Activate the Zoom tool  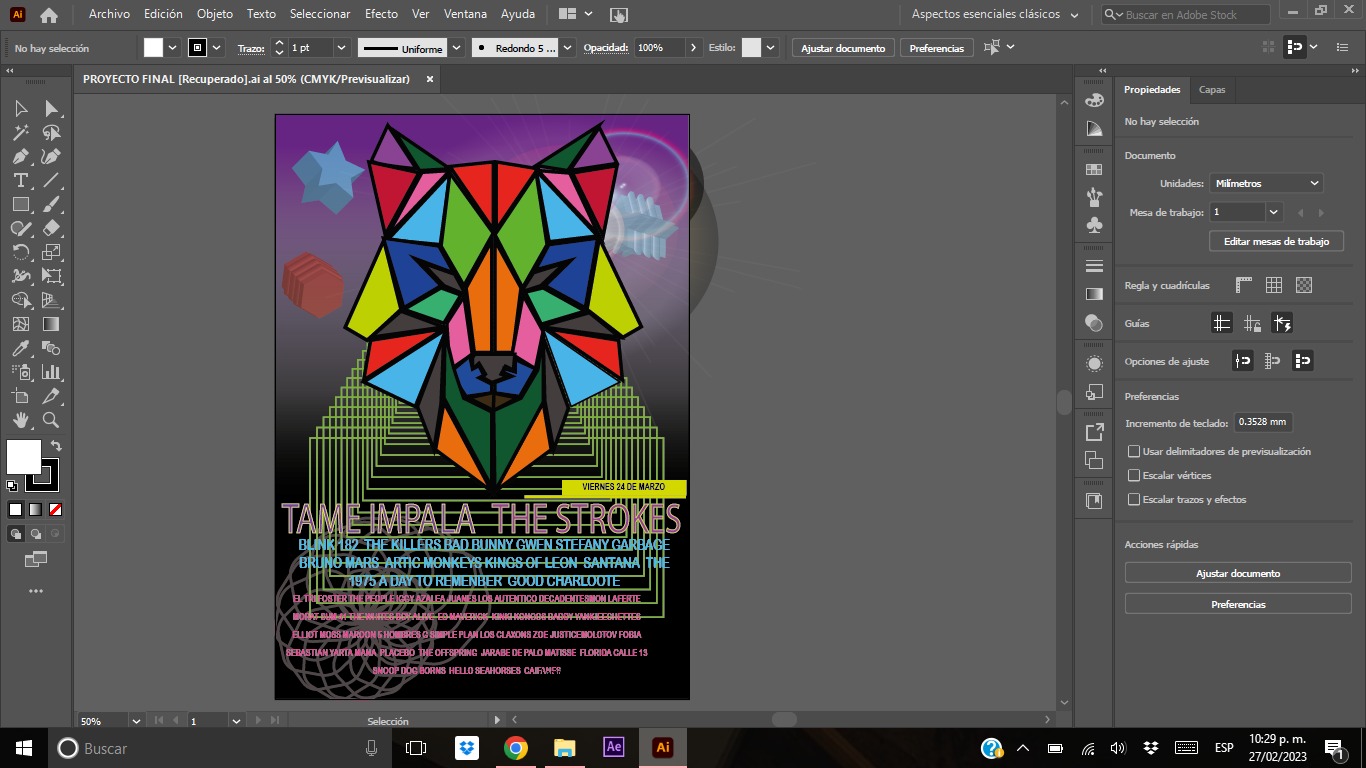point(51,420)
